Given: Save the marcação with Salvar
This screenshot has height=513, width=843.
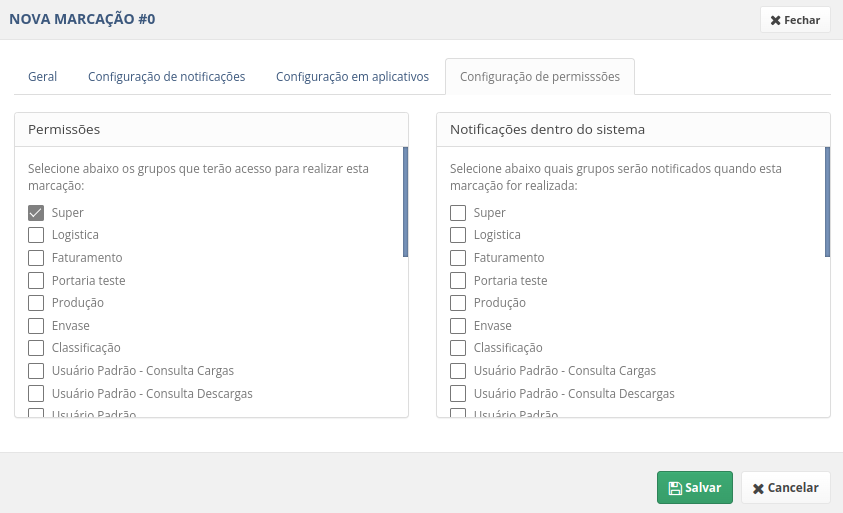Looking at the screenshot, I should (x=695, y=488).
